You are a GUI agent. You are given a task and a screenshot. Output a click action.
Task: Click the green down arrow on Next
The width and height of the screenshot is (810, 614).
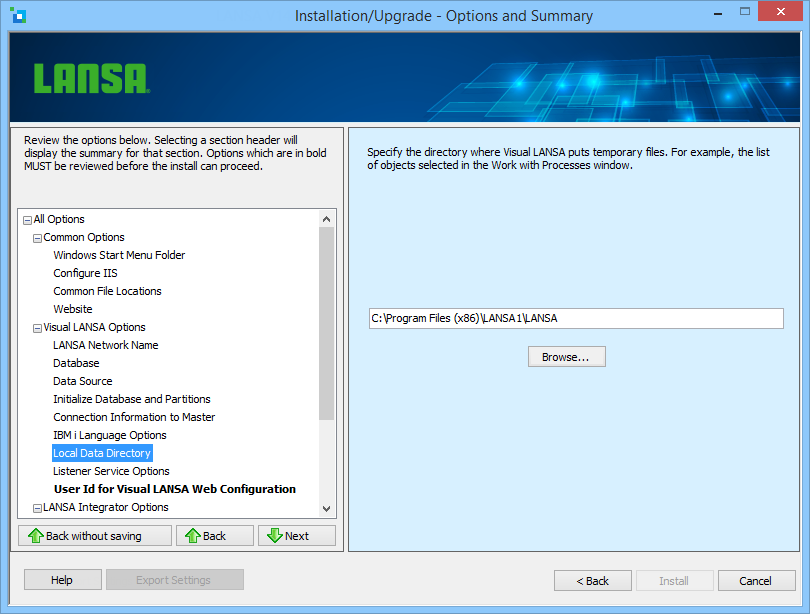point(275,536)
